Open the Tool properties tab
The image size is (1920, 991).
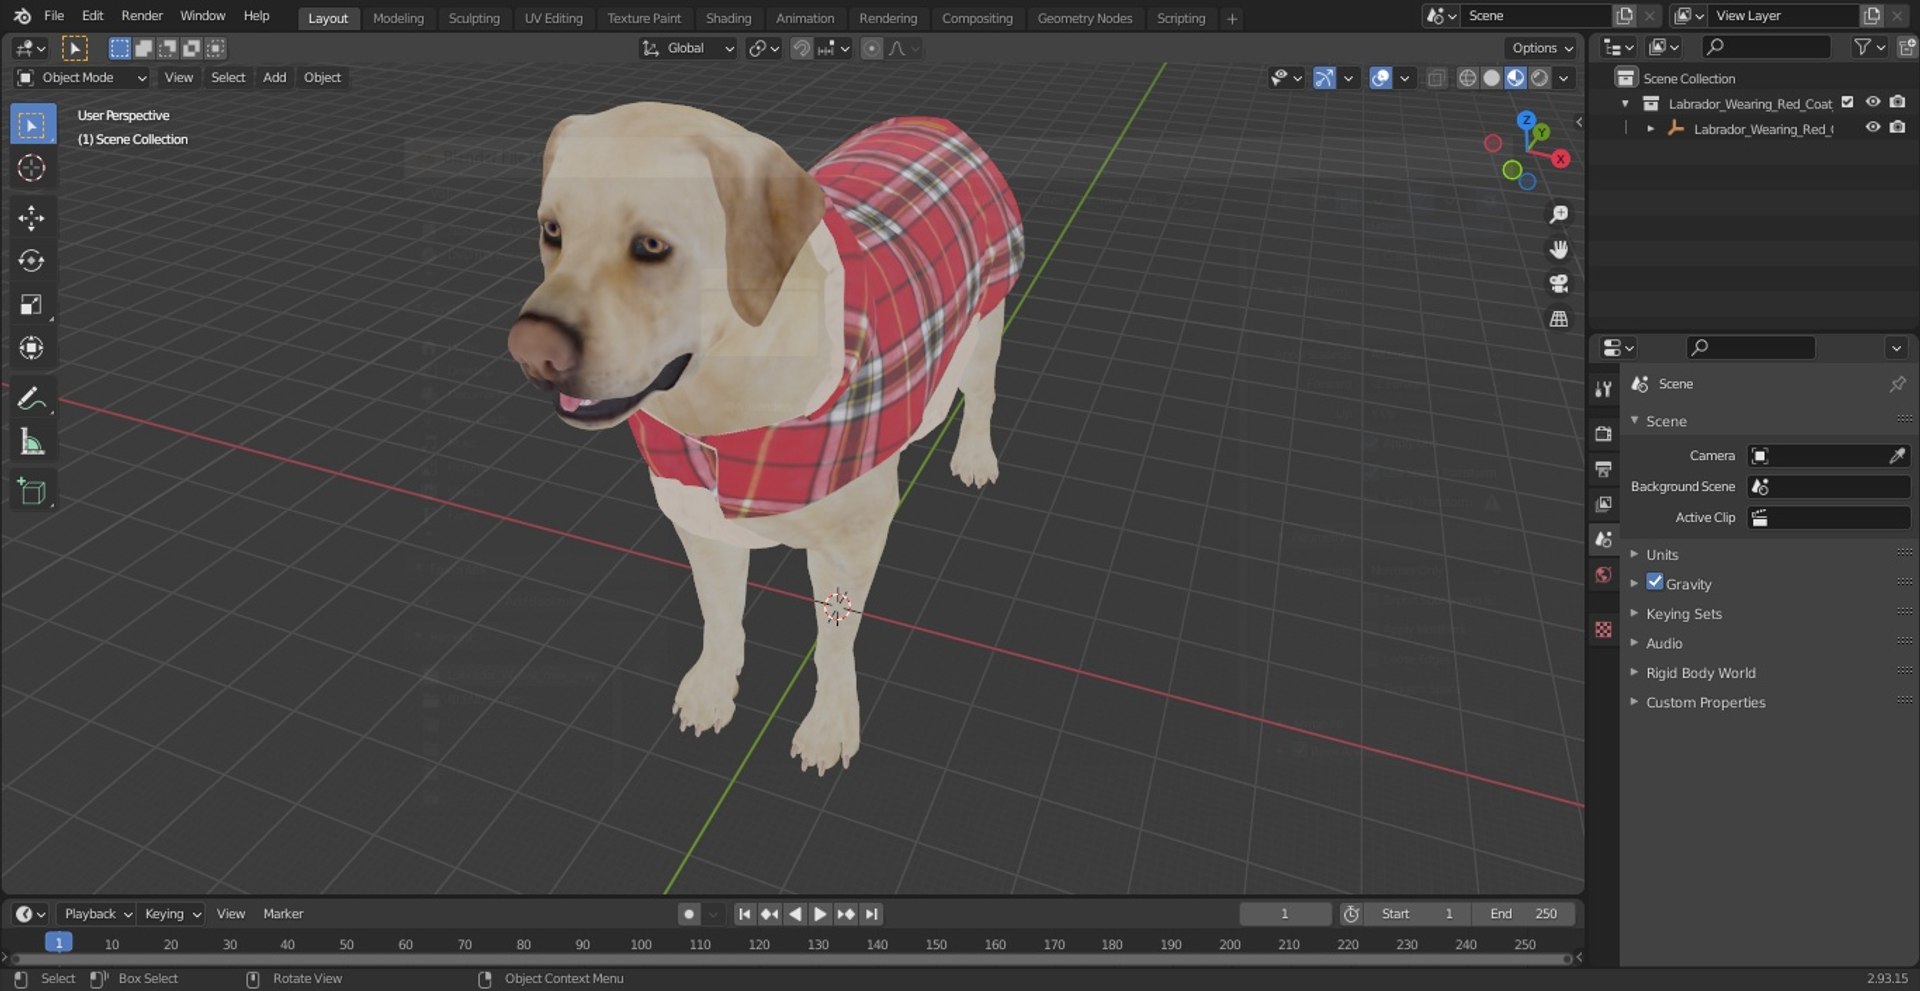1604,389
